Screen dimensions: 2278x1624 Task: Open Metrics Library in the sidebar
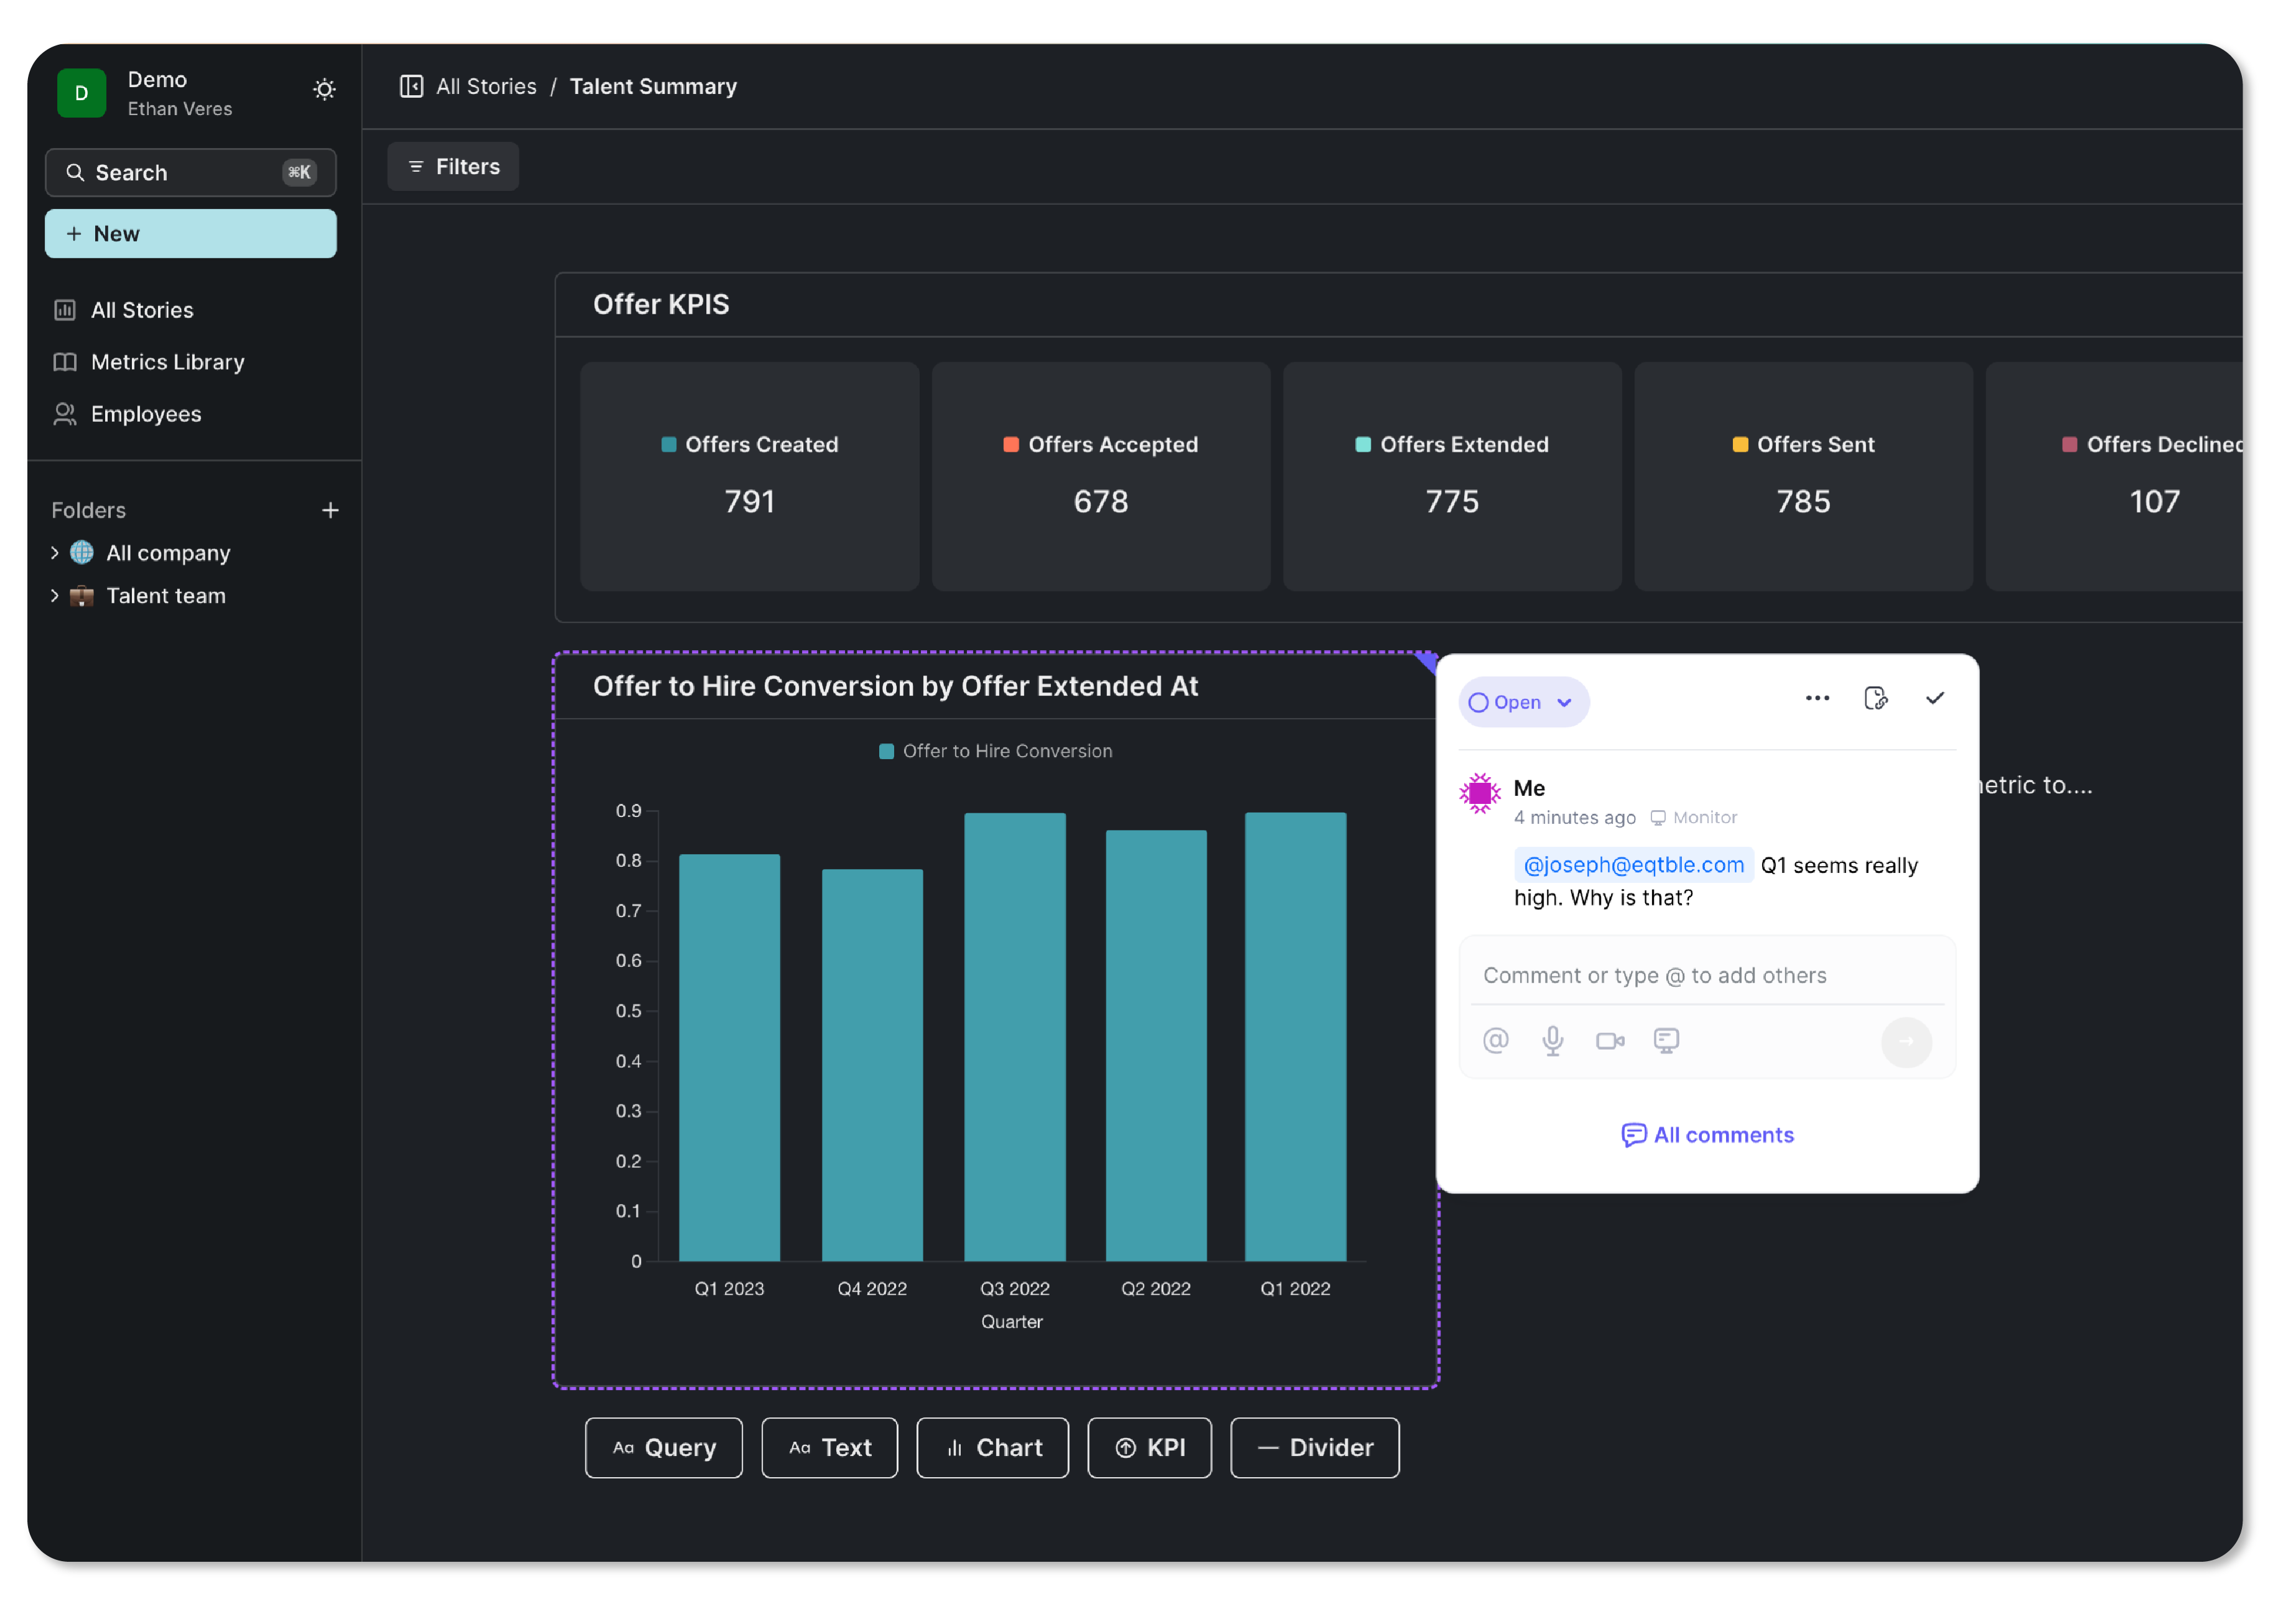(x=167, y=362)
